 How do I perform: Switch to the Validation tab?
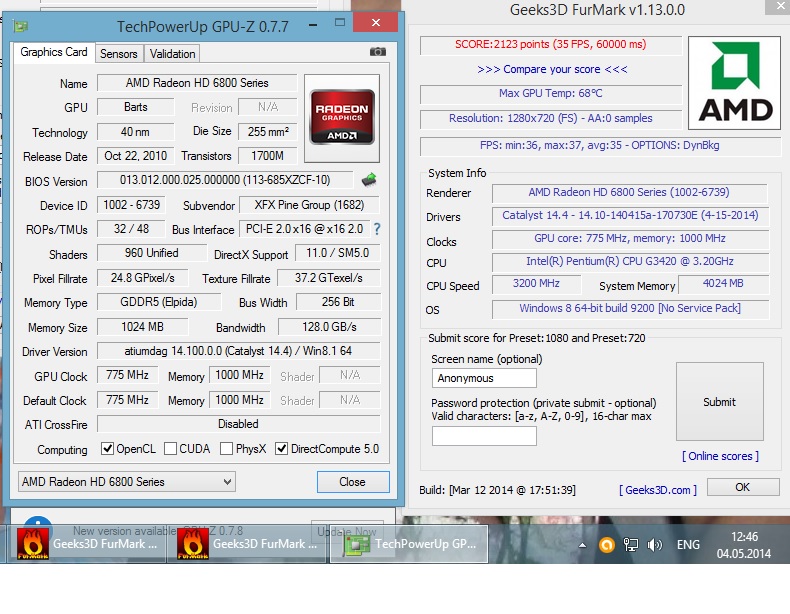[x=172, y=53]
